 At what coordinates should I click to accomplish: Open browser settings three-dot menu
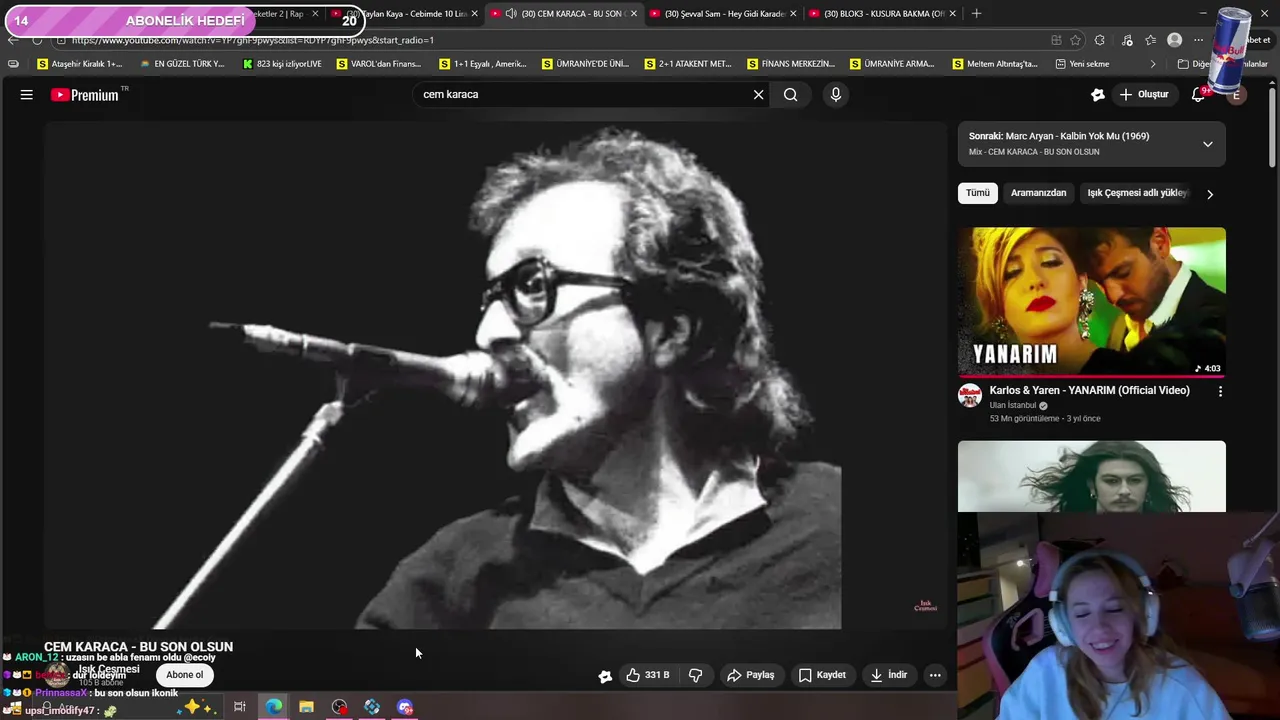pos(1199,40)
